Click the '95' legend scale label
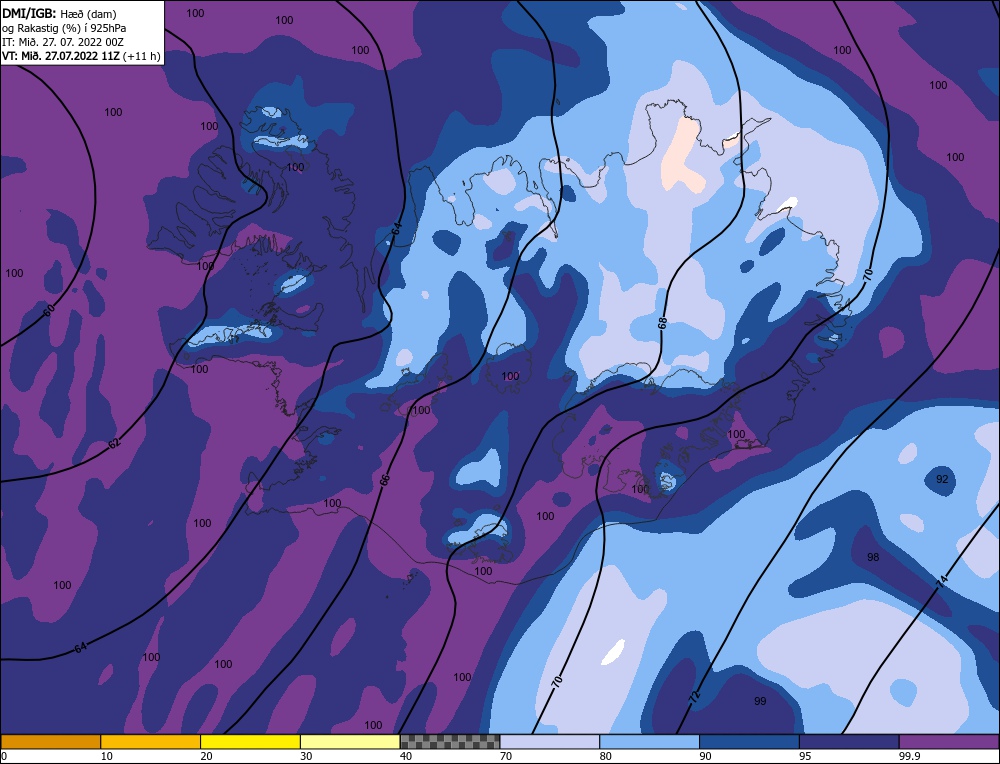1000x764 pixels. [x=805, y=756]
